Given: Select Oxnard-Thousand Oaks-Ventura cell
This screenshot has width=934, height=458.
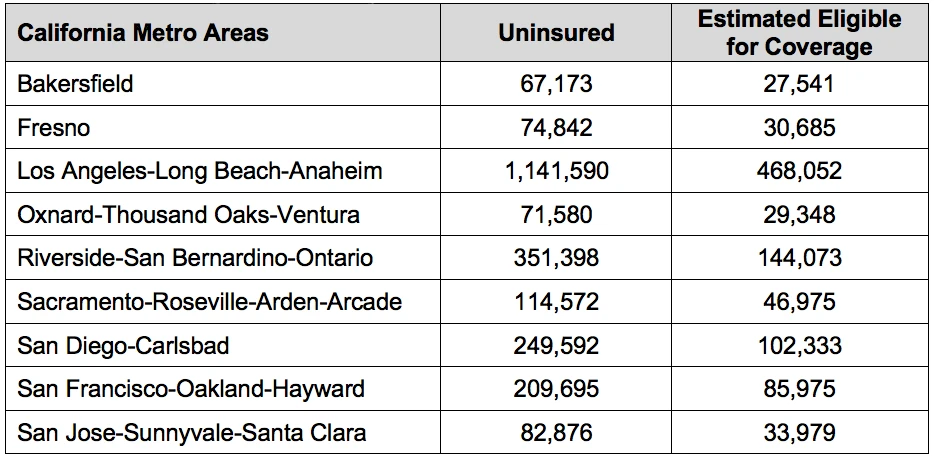Looking at the screenshot, I should click(x=188, y=214).
